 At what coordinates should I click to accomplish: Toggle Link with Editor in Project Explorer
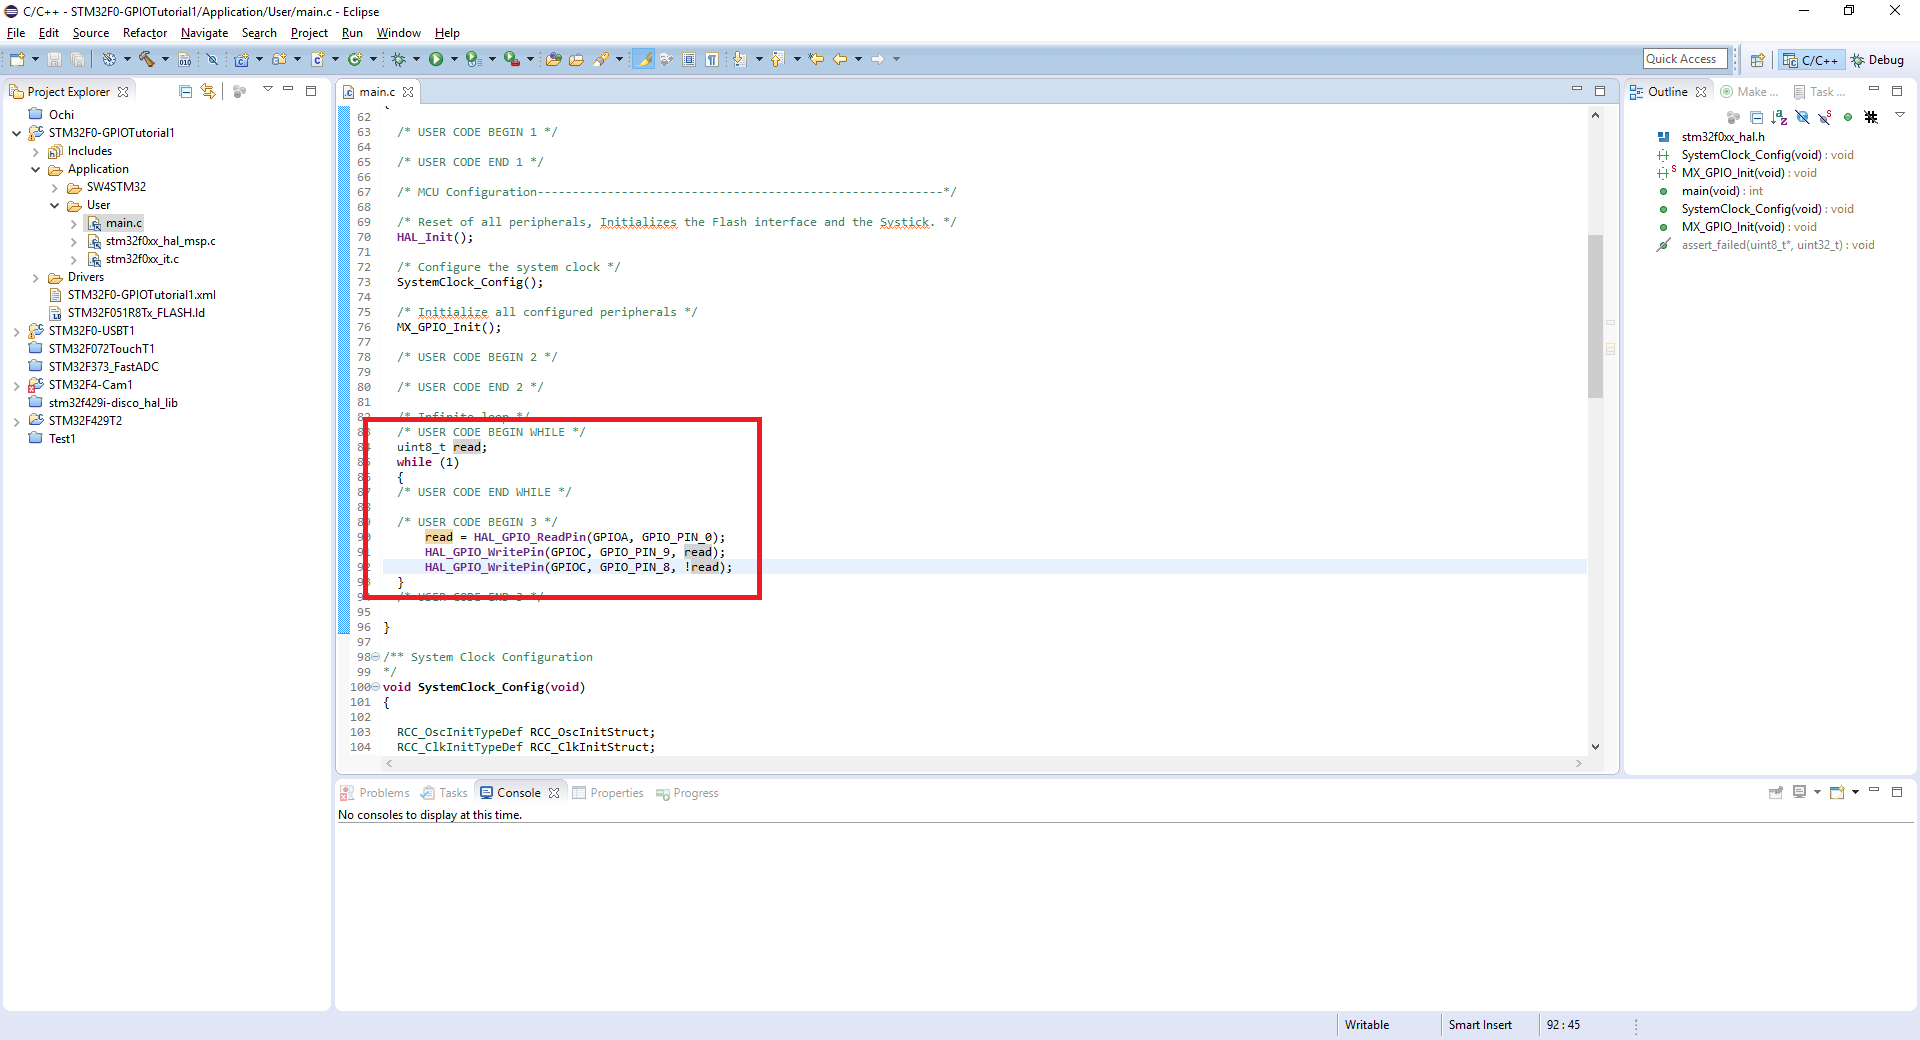tap(208, 92)
